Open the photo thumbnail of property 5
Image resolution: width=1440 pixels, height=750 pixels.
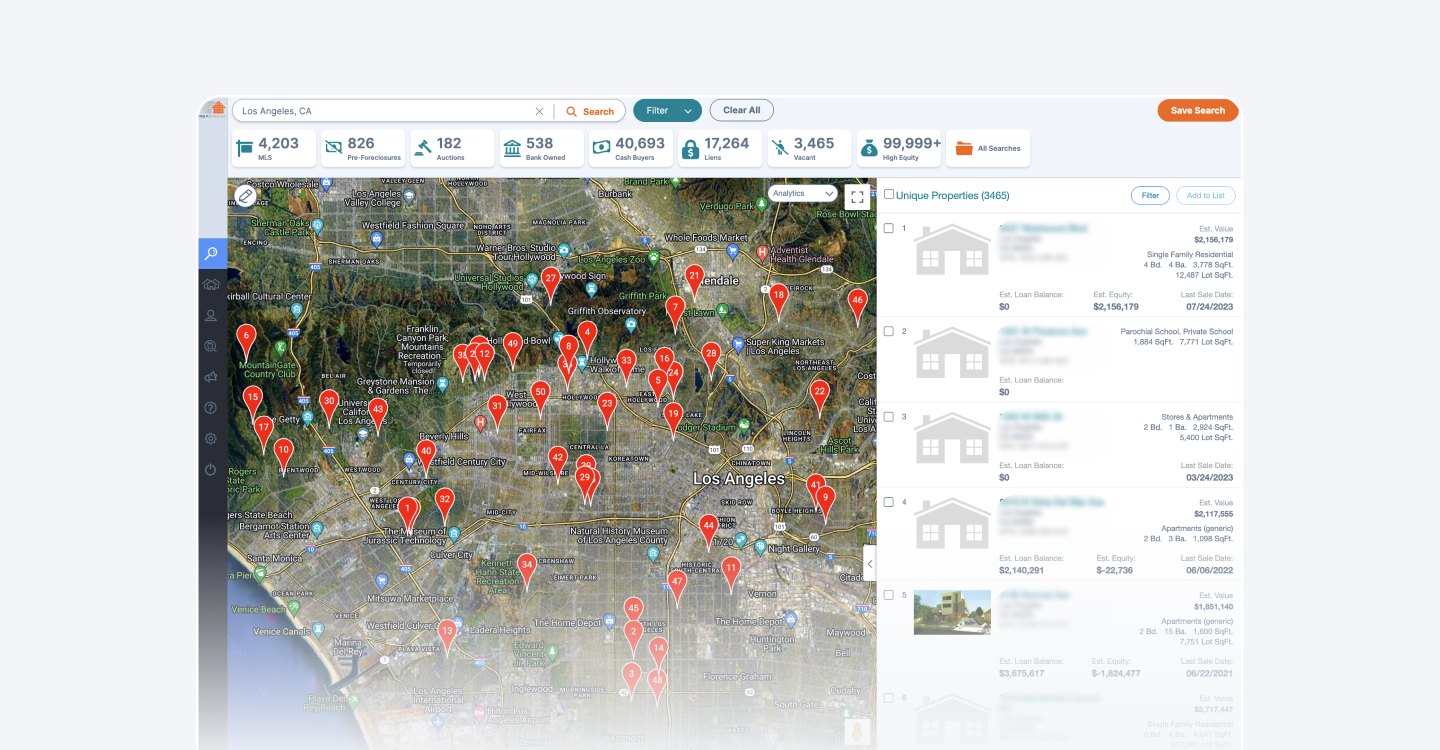951,612
